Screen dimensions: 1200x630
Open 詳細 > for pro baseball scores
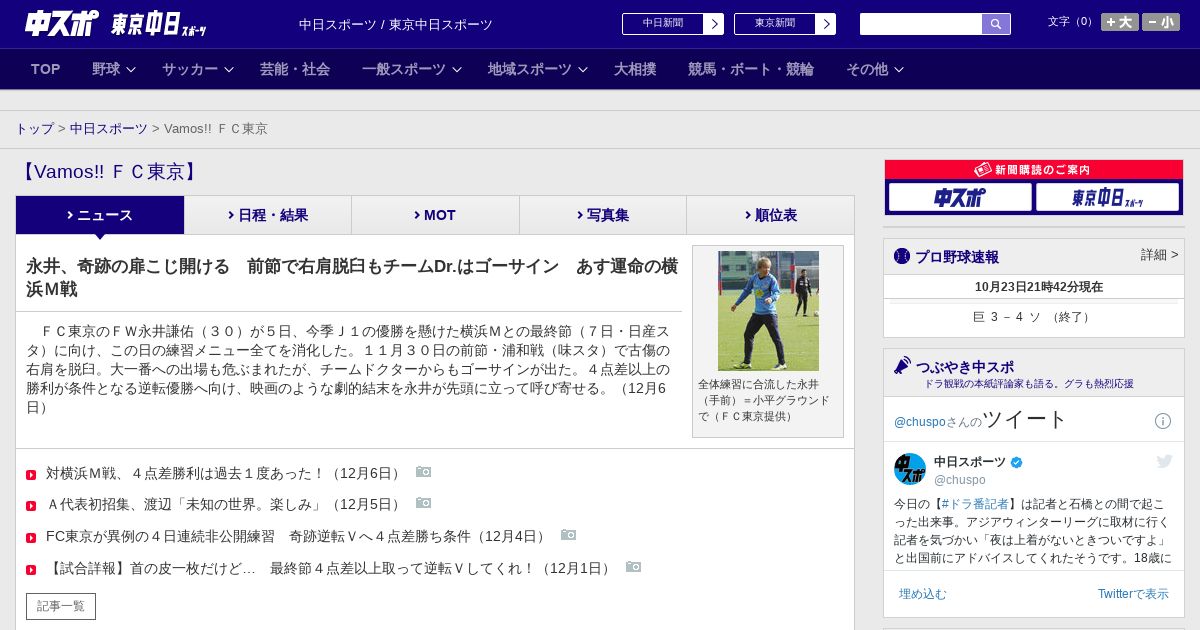1159,255
